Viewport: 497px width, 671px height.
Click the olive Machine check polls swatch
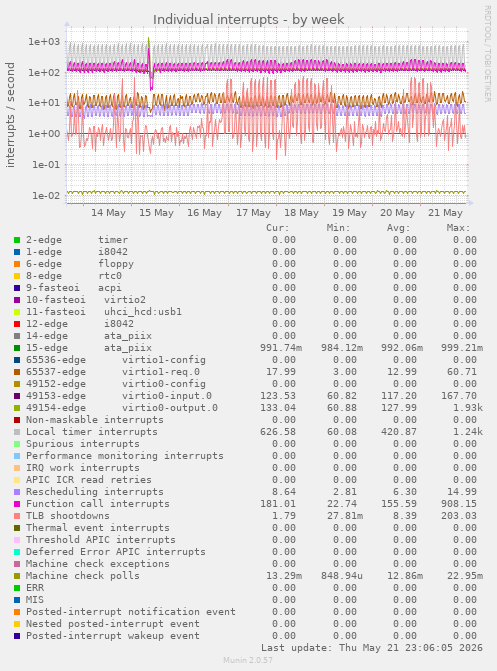pos(17,576)
